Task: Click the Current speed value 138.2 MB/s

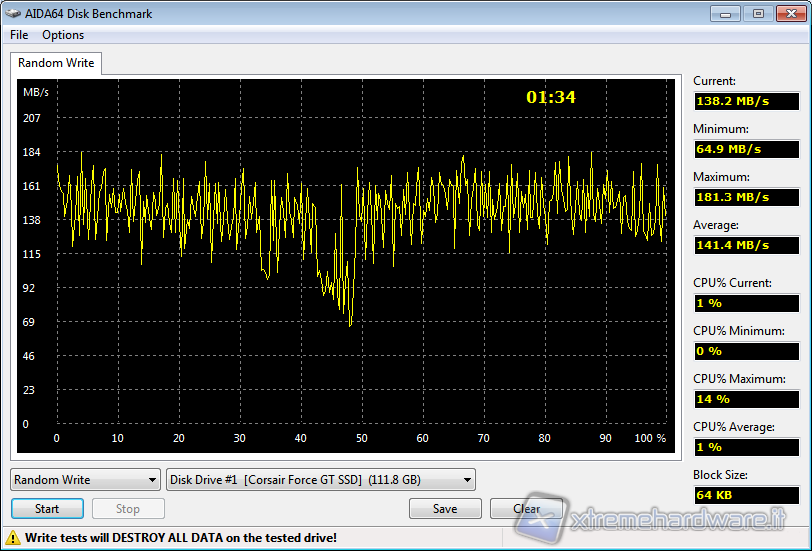Action: 746,101
